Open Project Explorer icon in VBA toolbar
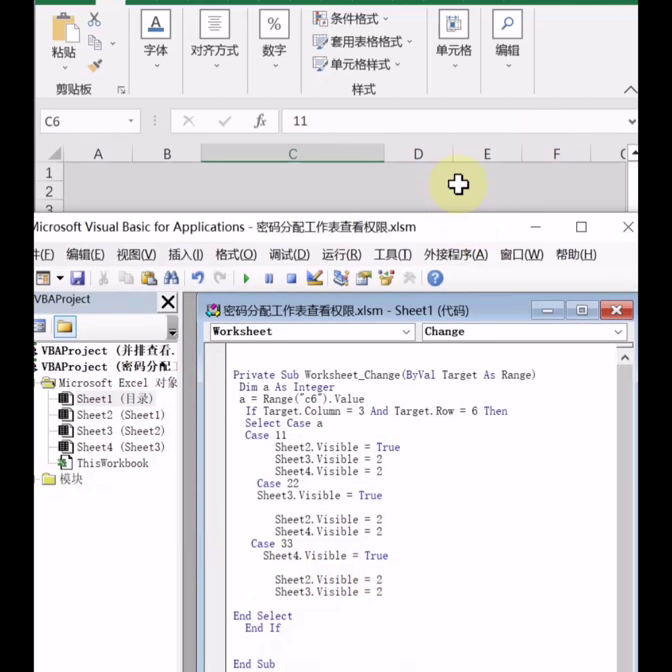Image resolution: width=672 pixels, height=672 pixels. 341,278
